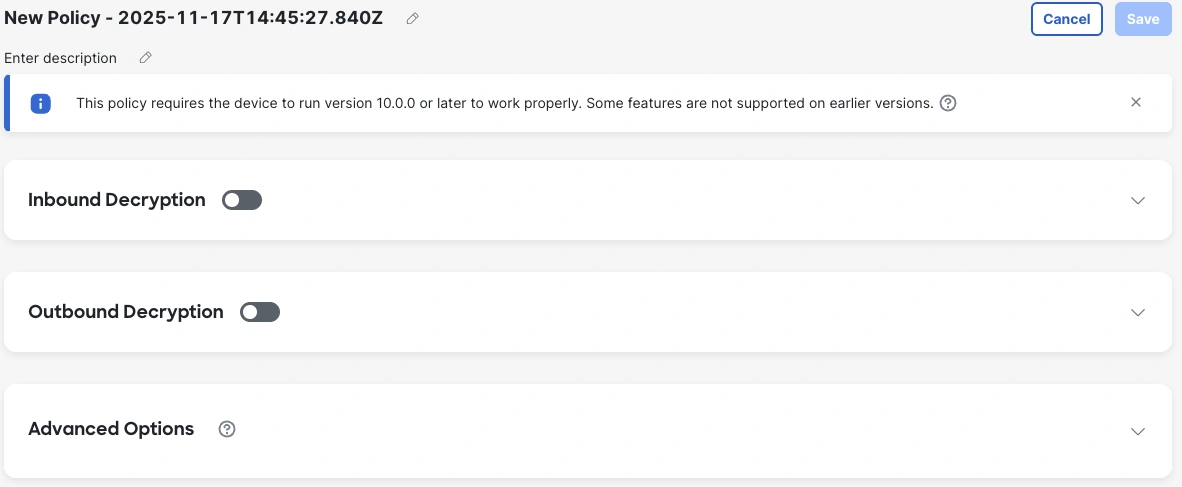
Task: Enable the Inbound Decryption toggle
Action: click(242, 200)
